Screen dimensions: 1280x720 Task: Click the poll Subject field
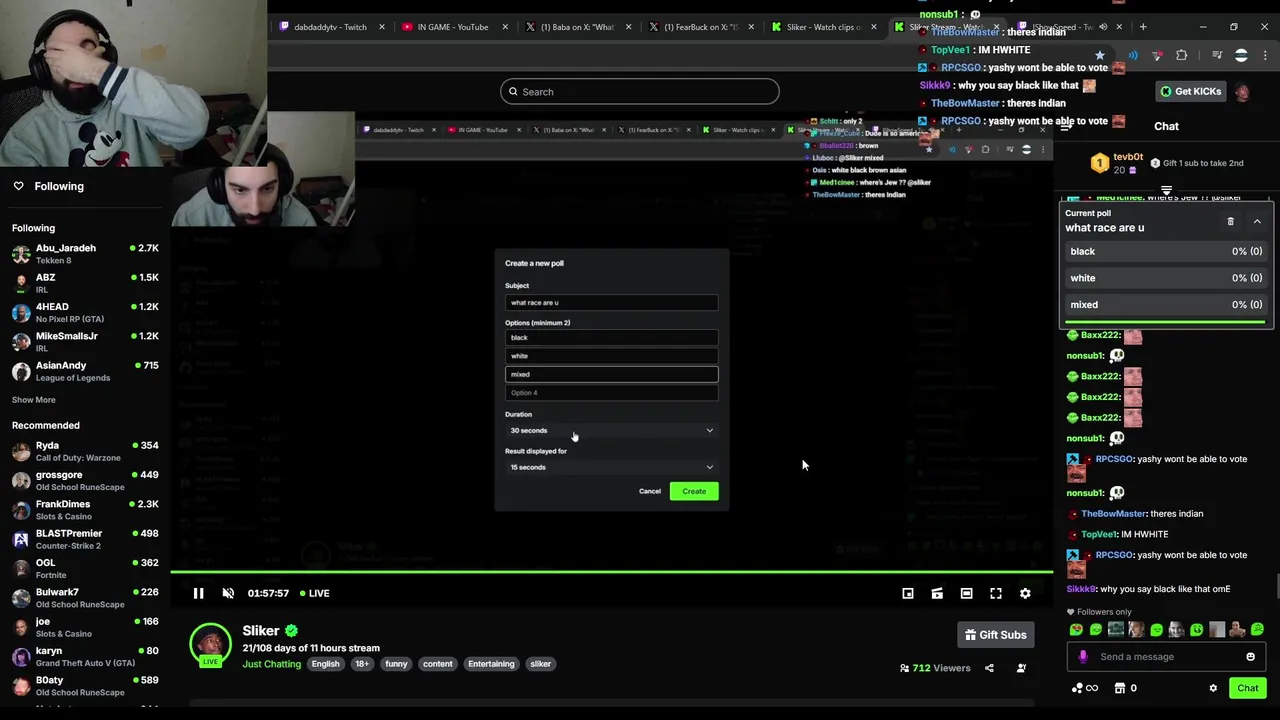611,302
